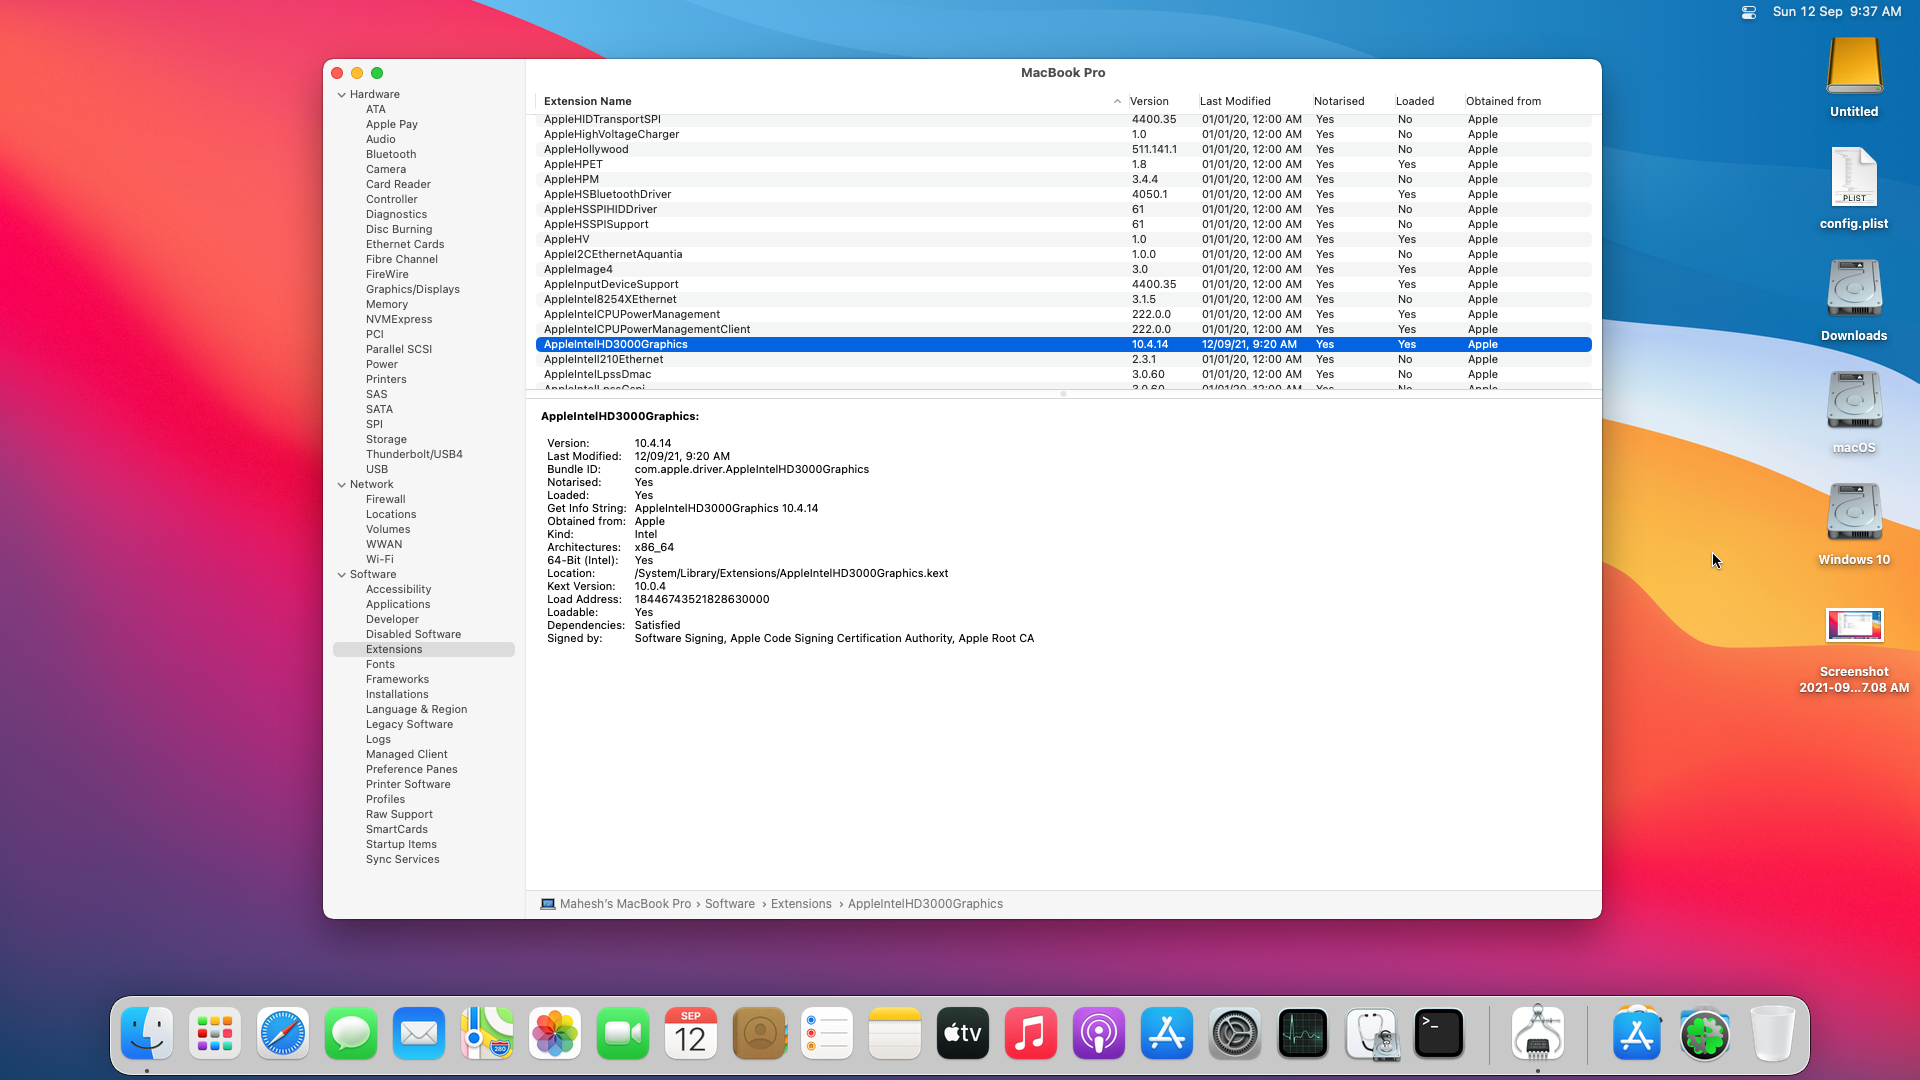
Task: Collapse the Network category chevron
Action: click(x=342, y=485)
